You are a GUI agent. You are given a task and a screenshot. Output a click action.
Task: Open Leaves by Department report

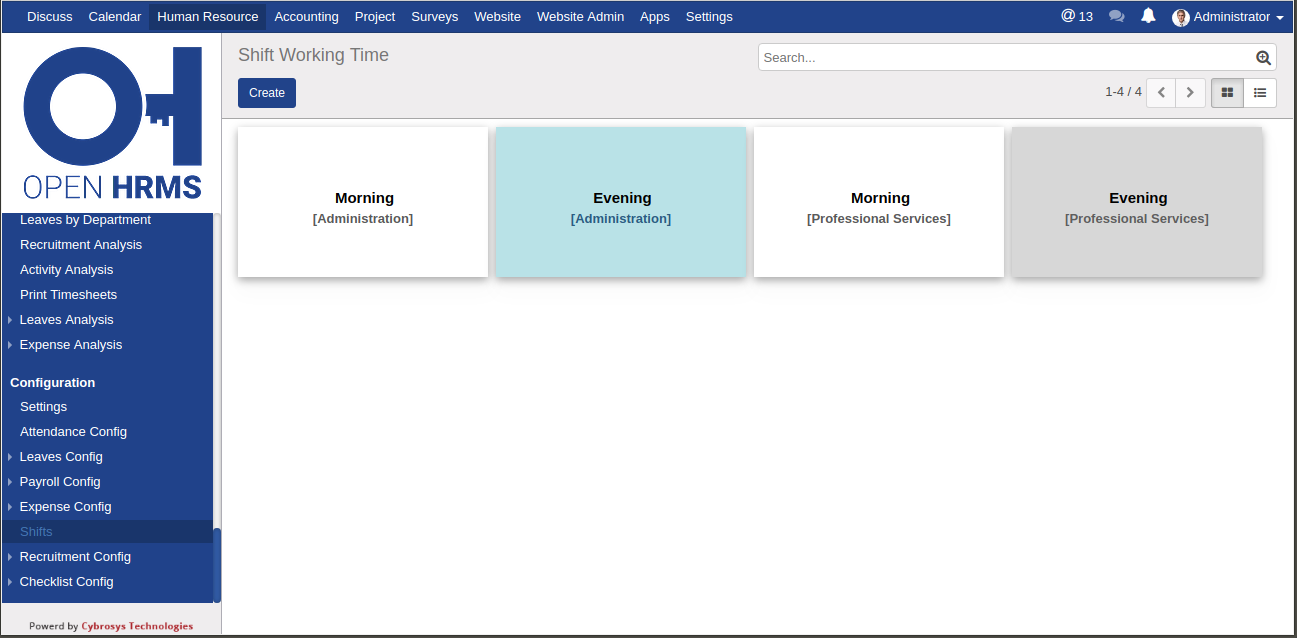pos(85,220)
